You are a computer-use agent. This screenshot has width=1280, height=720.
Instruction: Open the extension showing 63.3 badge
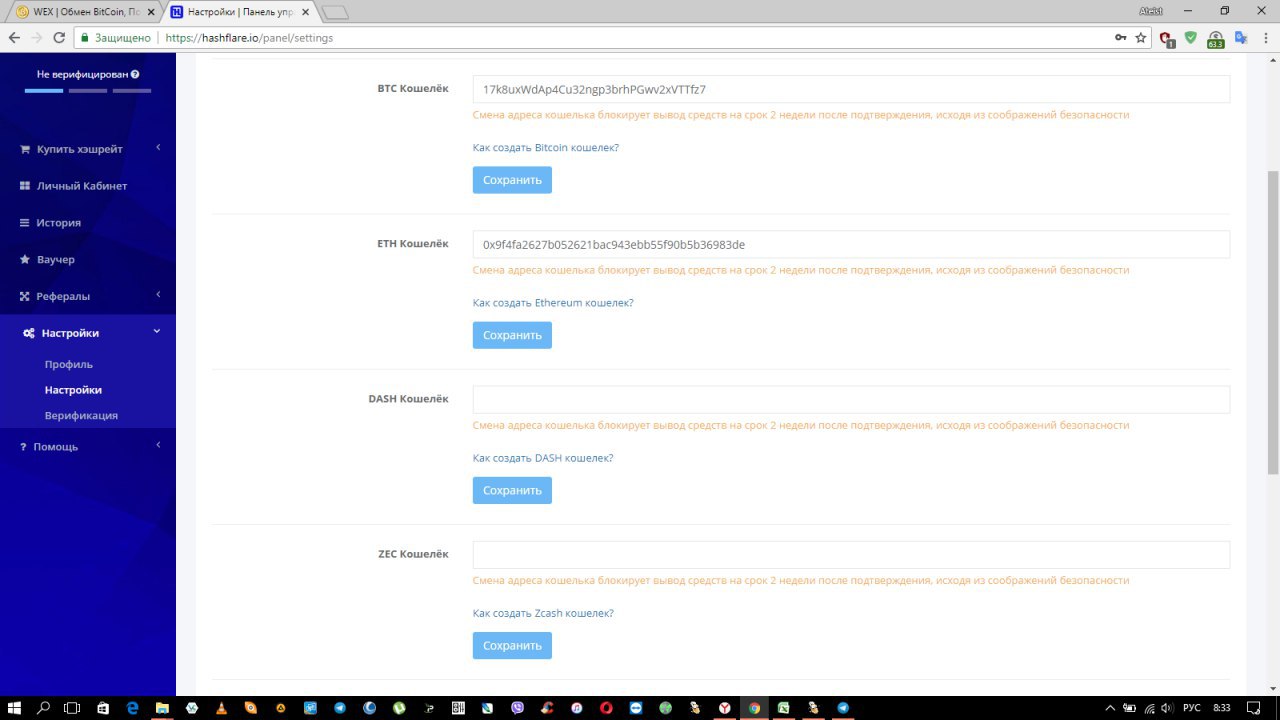[1215, 39]
